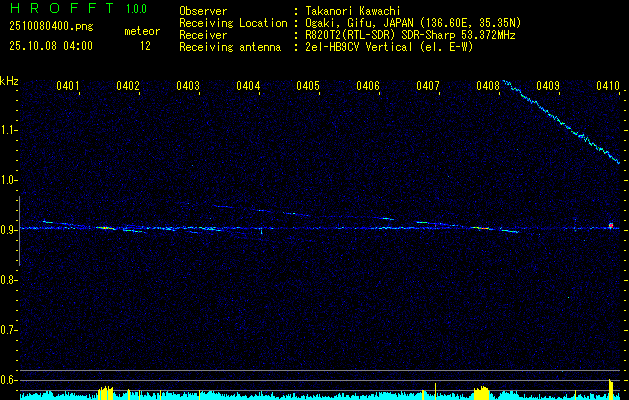This screenshot has height=400, width=629.
Task: Click the 0401 time marker
Action: 67,85
